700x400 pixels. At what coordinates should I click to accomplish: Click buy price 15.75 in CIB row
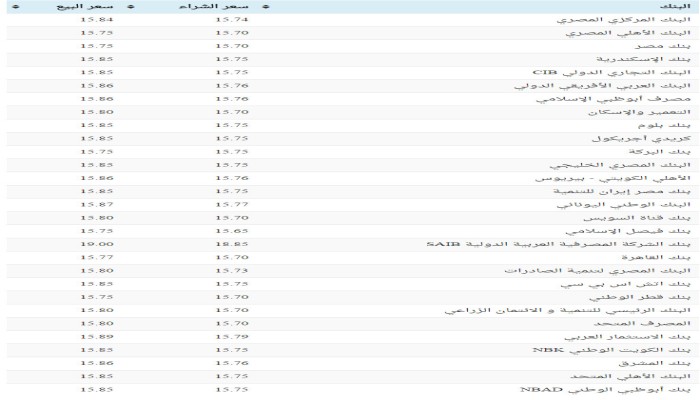(232, 72)
